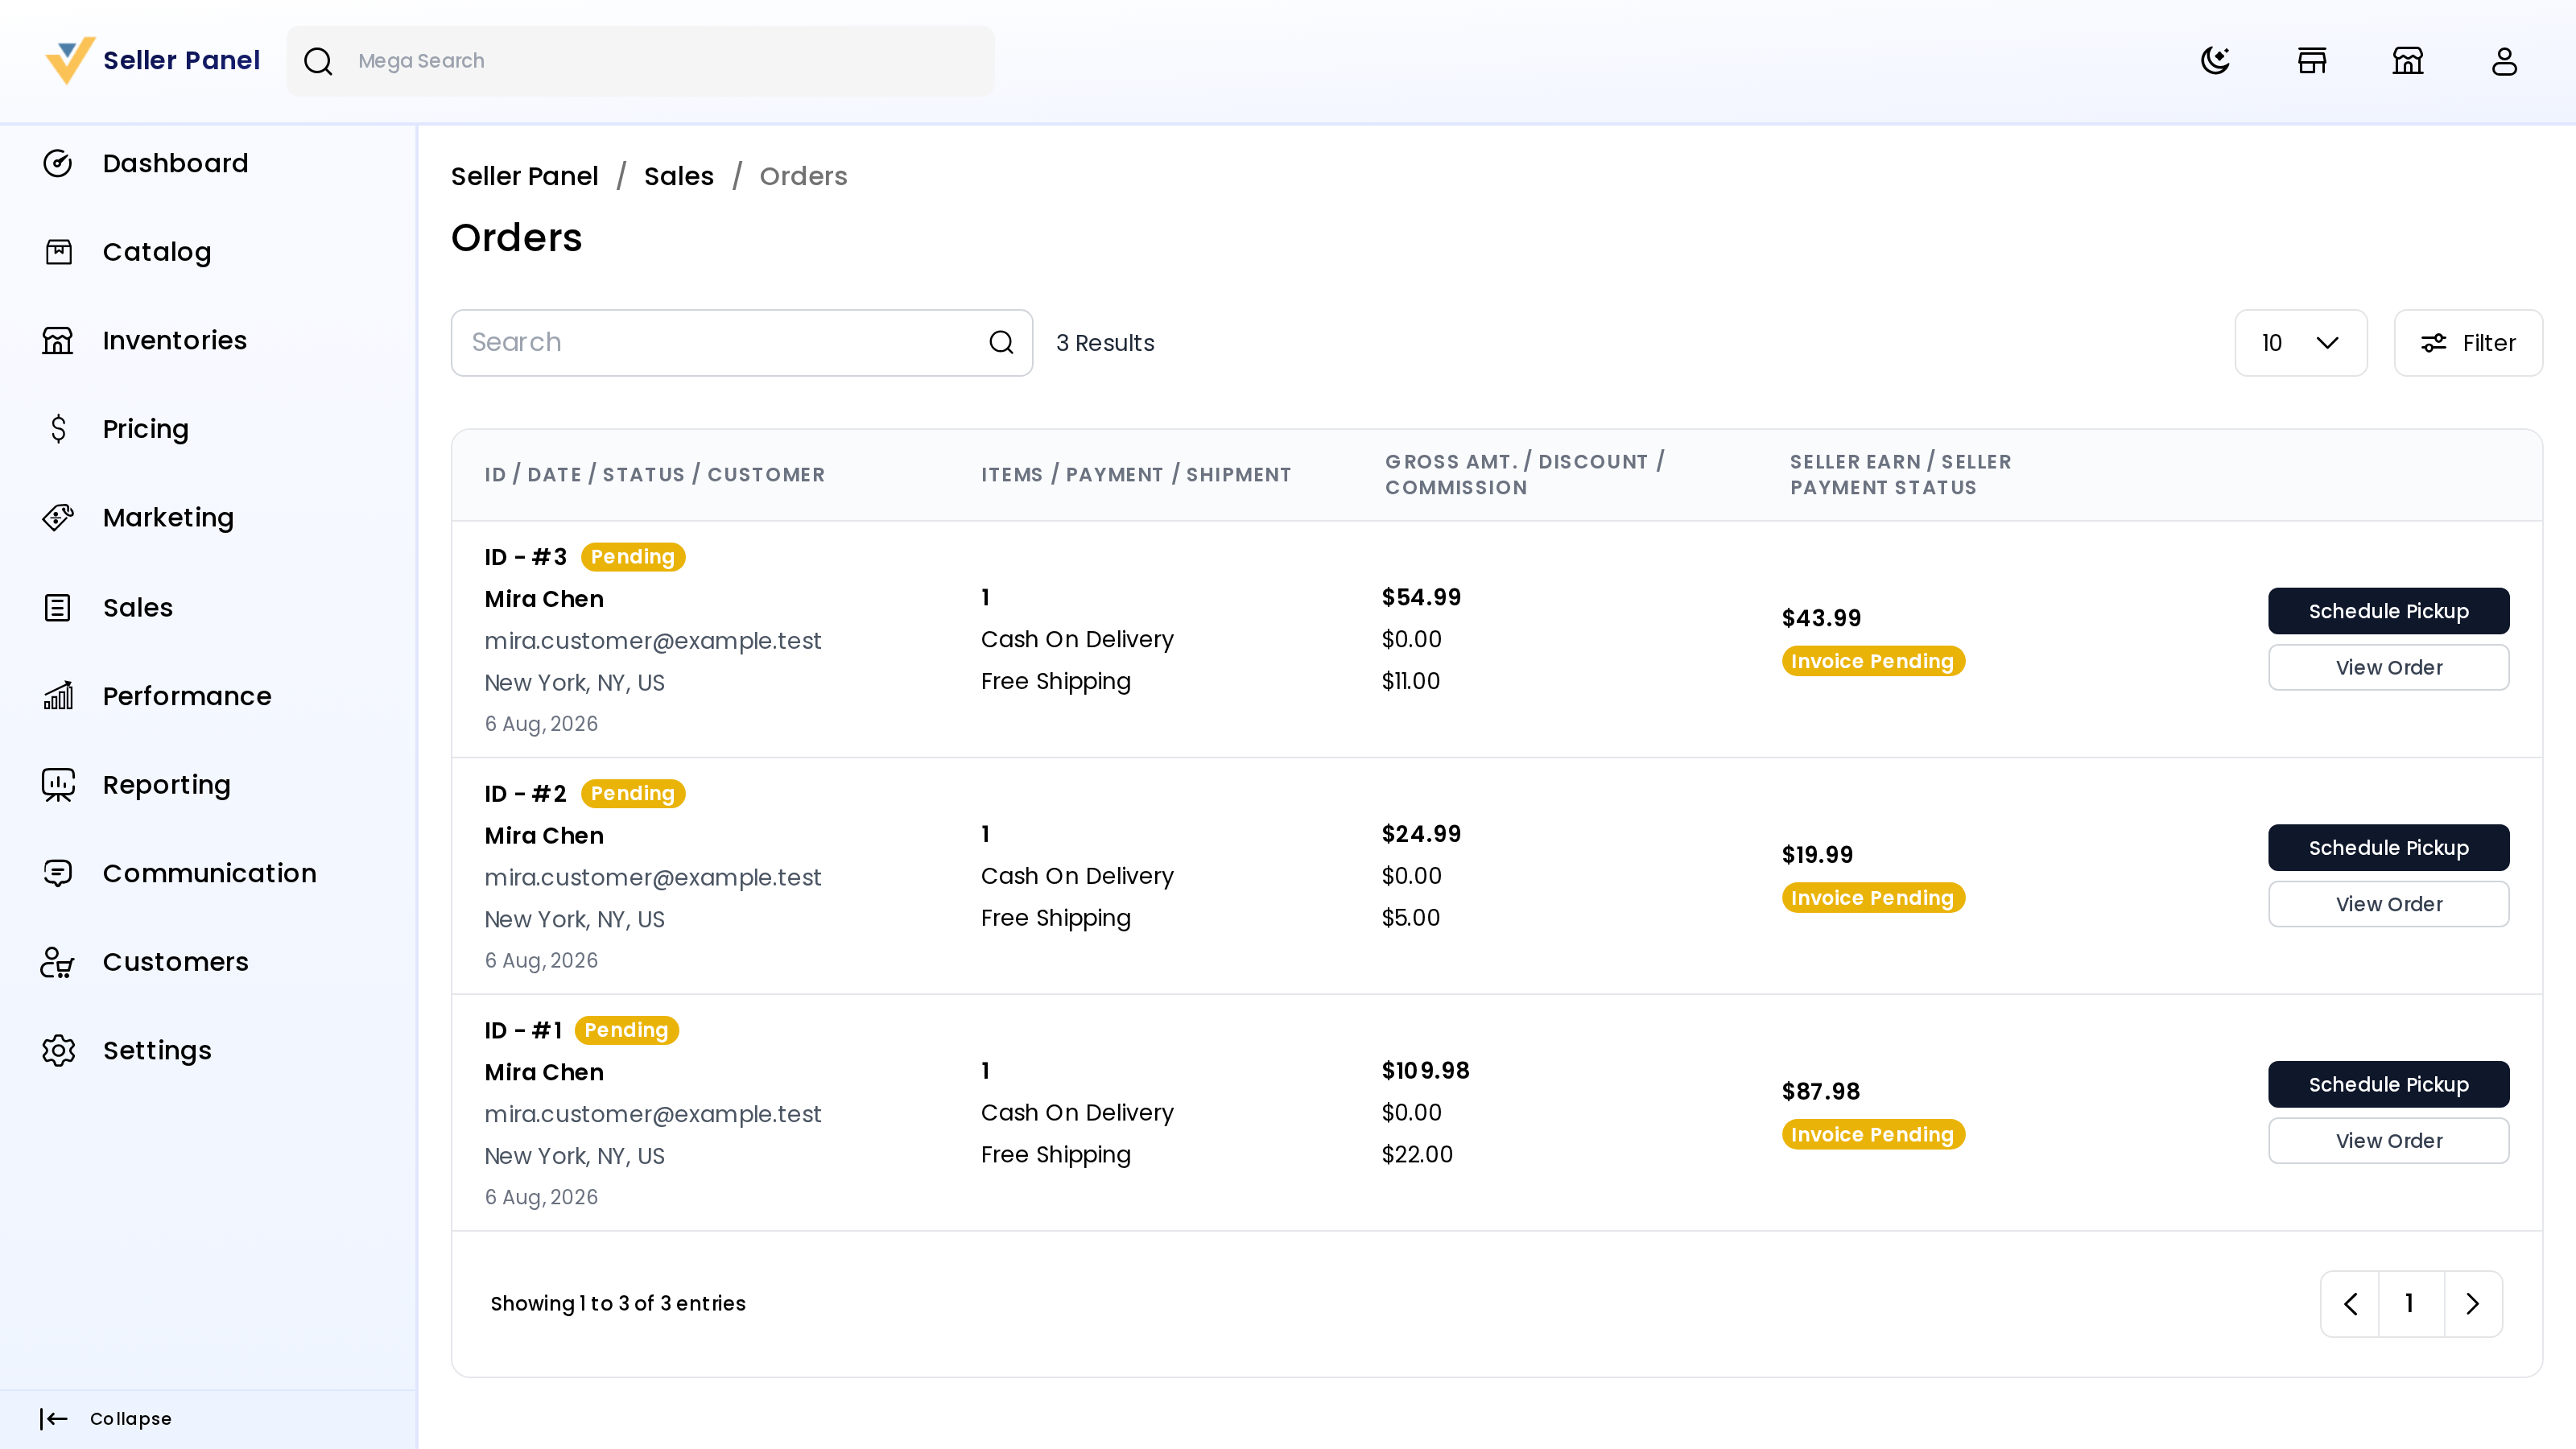
Task: Click Invoice Pending badge for $43.99
Action: pos(1872,661)
